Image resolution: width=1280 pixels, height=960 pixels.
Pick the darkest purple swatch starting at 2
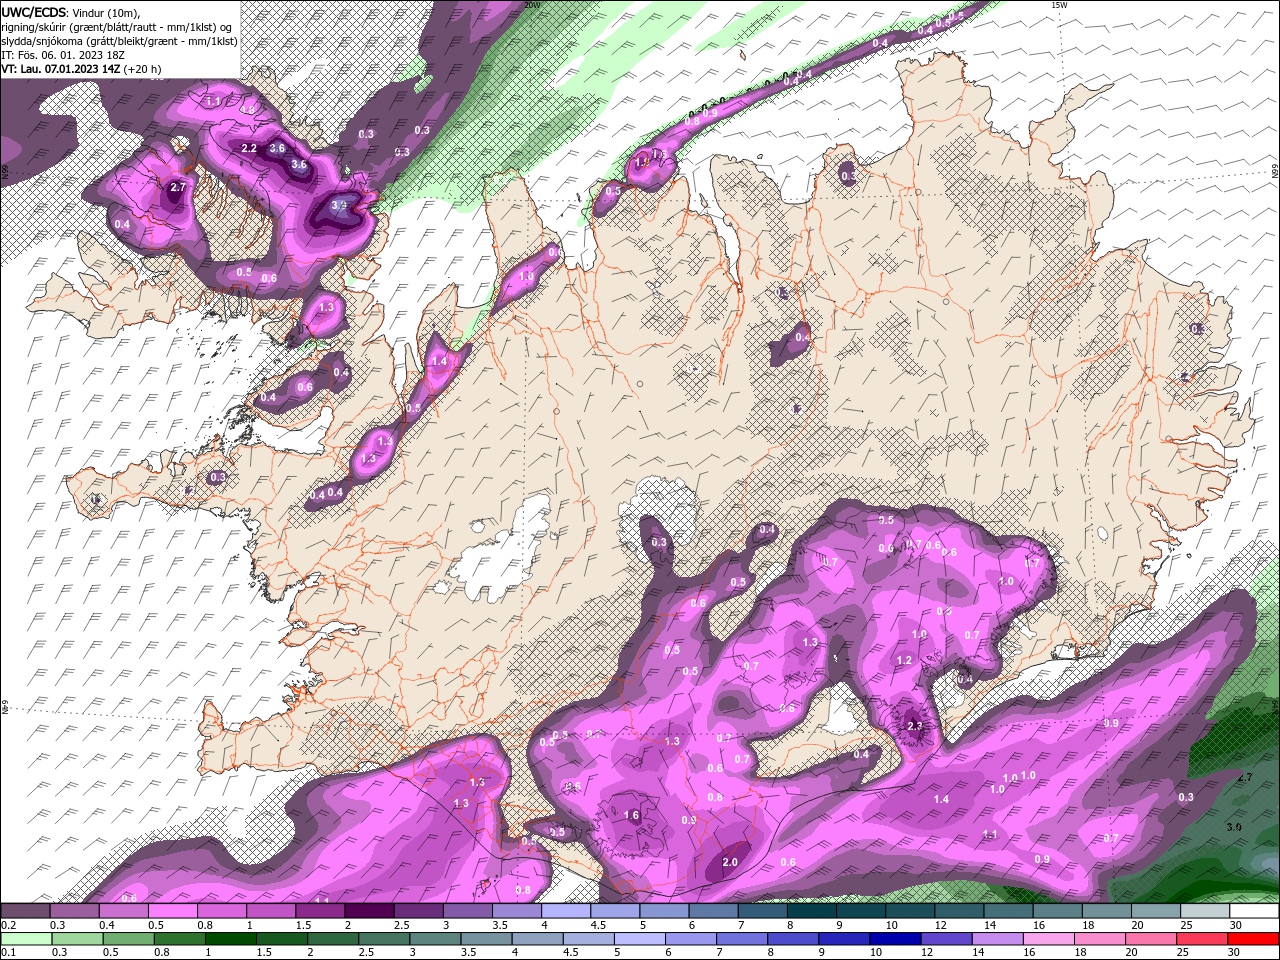[369, 911]
